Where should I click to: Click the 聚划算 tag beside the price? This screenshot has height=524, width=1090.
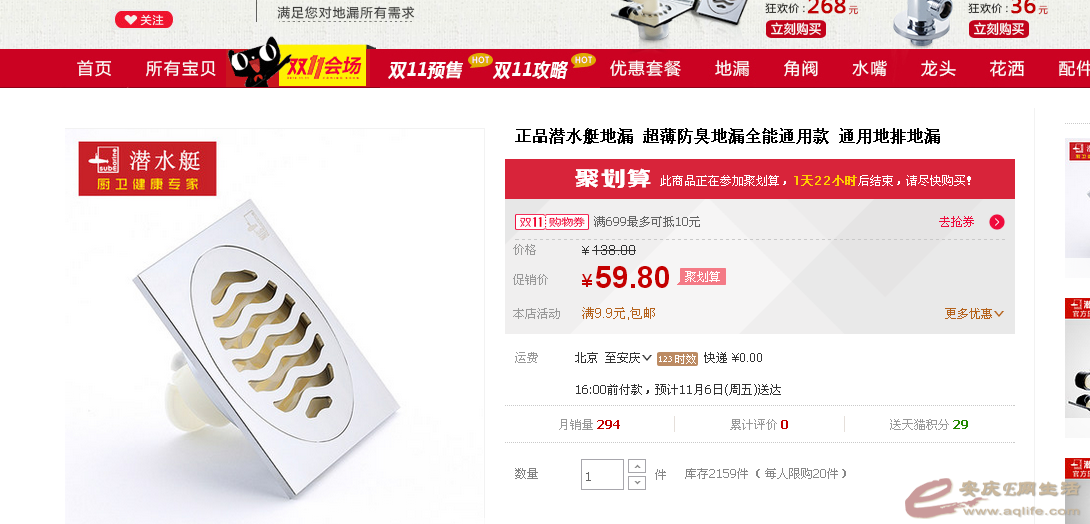click(702, 277)
